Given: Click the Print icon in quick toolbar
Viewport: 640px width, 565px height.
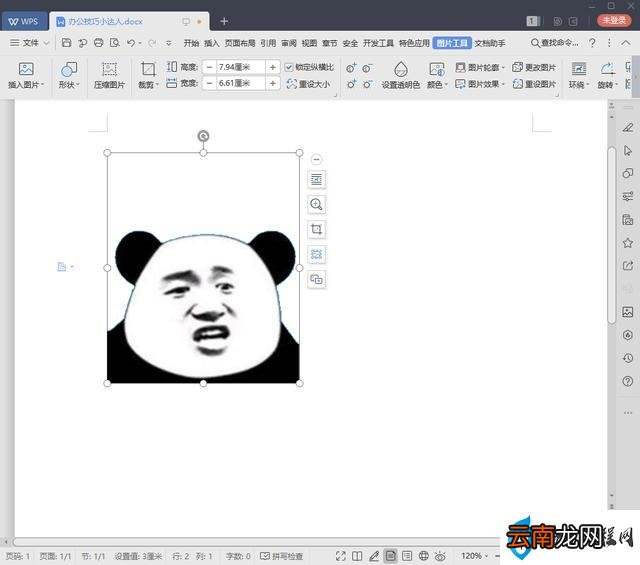Looking at the screenshot, I should [x=98, y=43].
